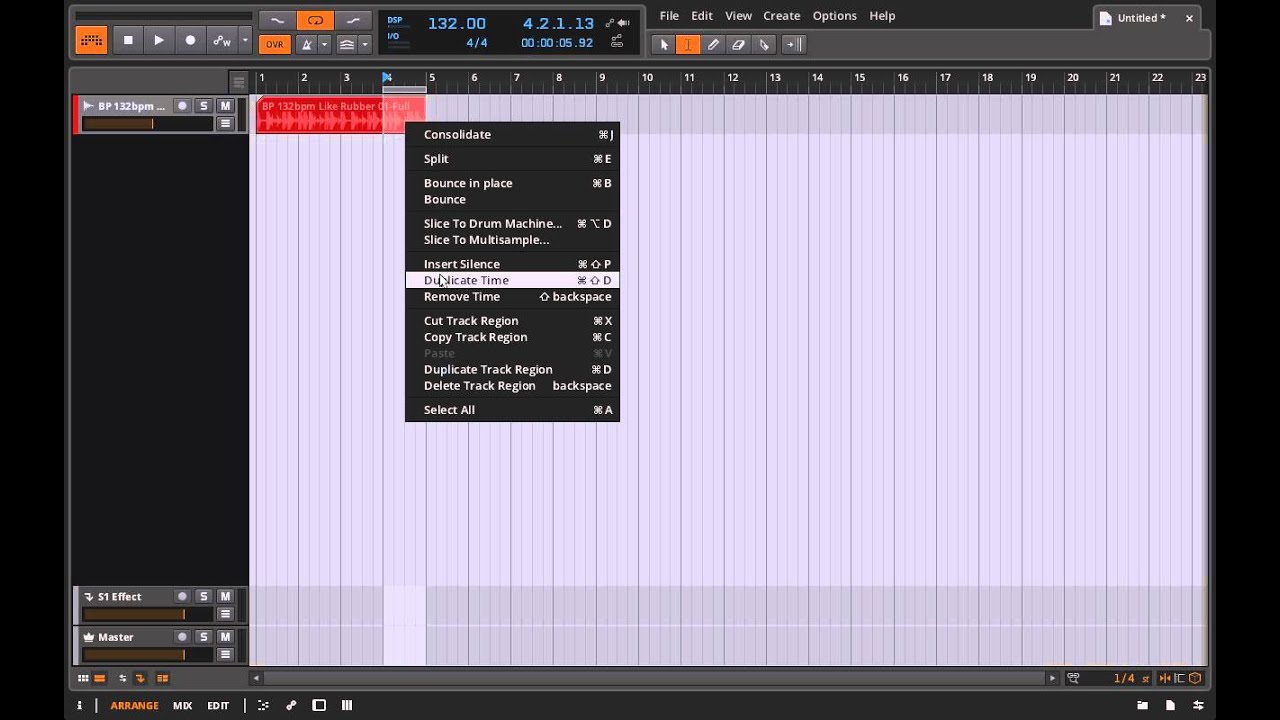The image size is (1280, 720).
Task: Click the loop start marker in timeline
Action: pyautogui.click(x=387, y=77)
